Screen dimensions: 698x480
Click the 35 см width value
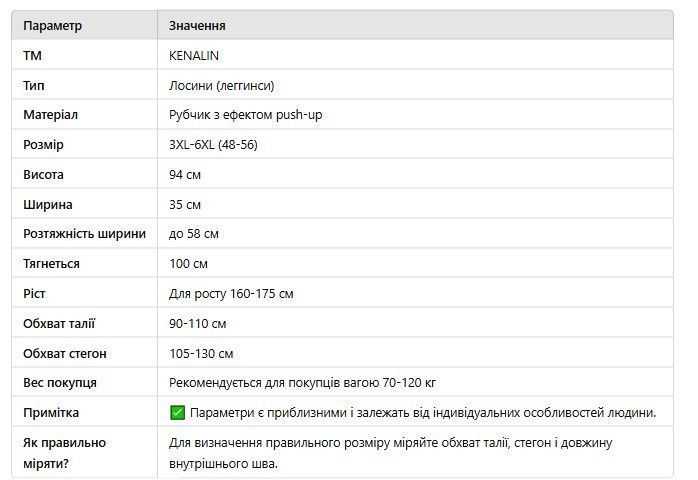185,205
